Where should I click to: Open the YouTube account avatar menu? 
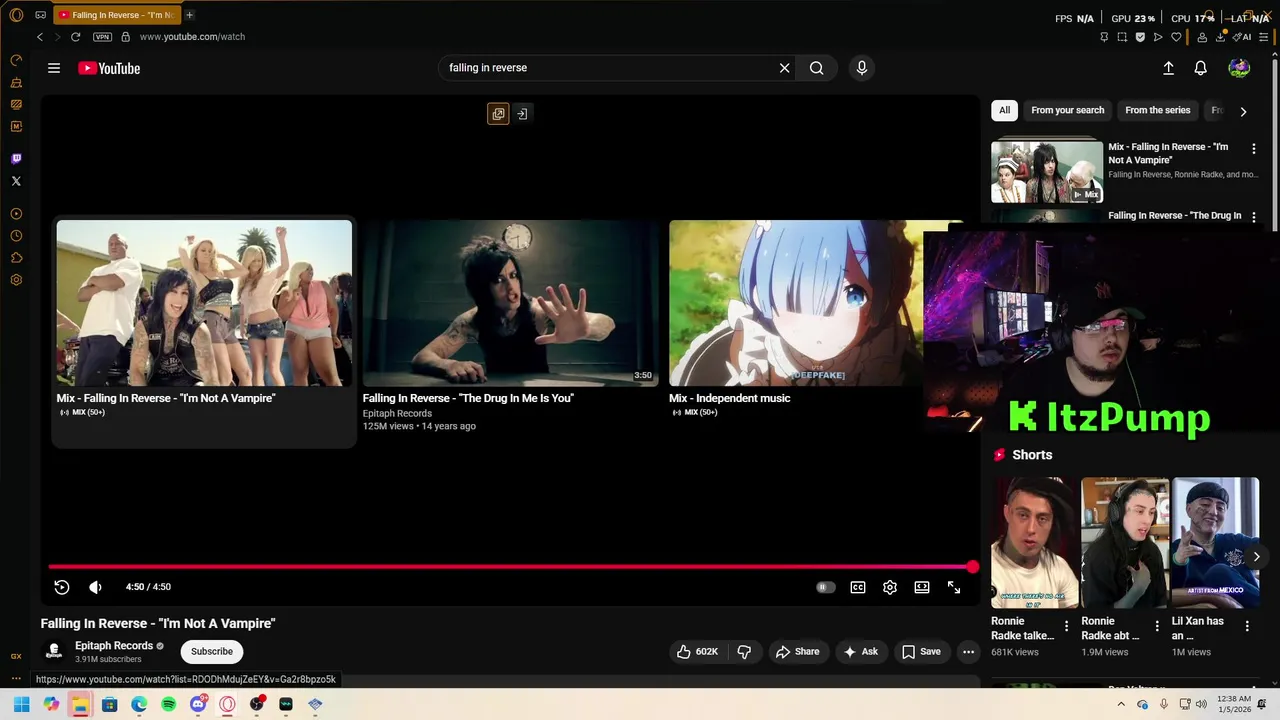pyautogui.click(x=1239, y=68)
